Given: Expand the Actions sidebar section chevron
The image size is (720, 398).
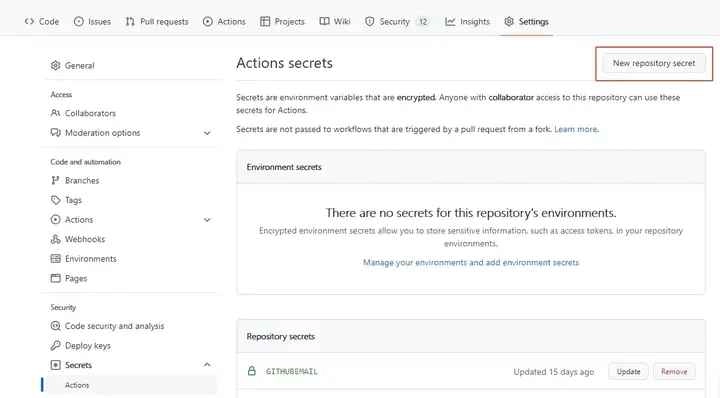Looking at the screenshot, I should (207, 220).
